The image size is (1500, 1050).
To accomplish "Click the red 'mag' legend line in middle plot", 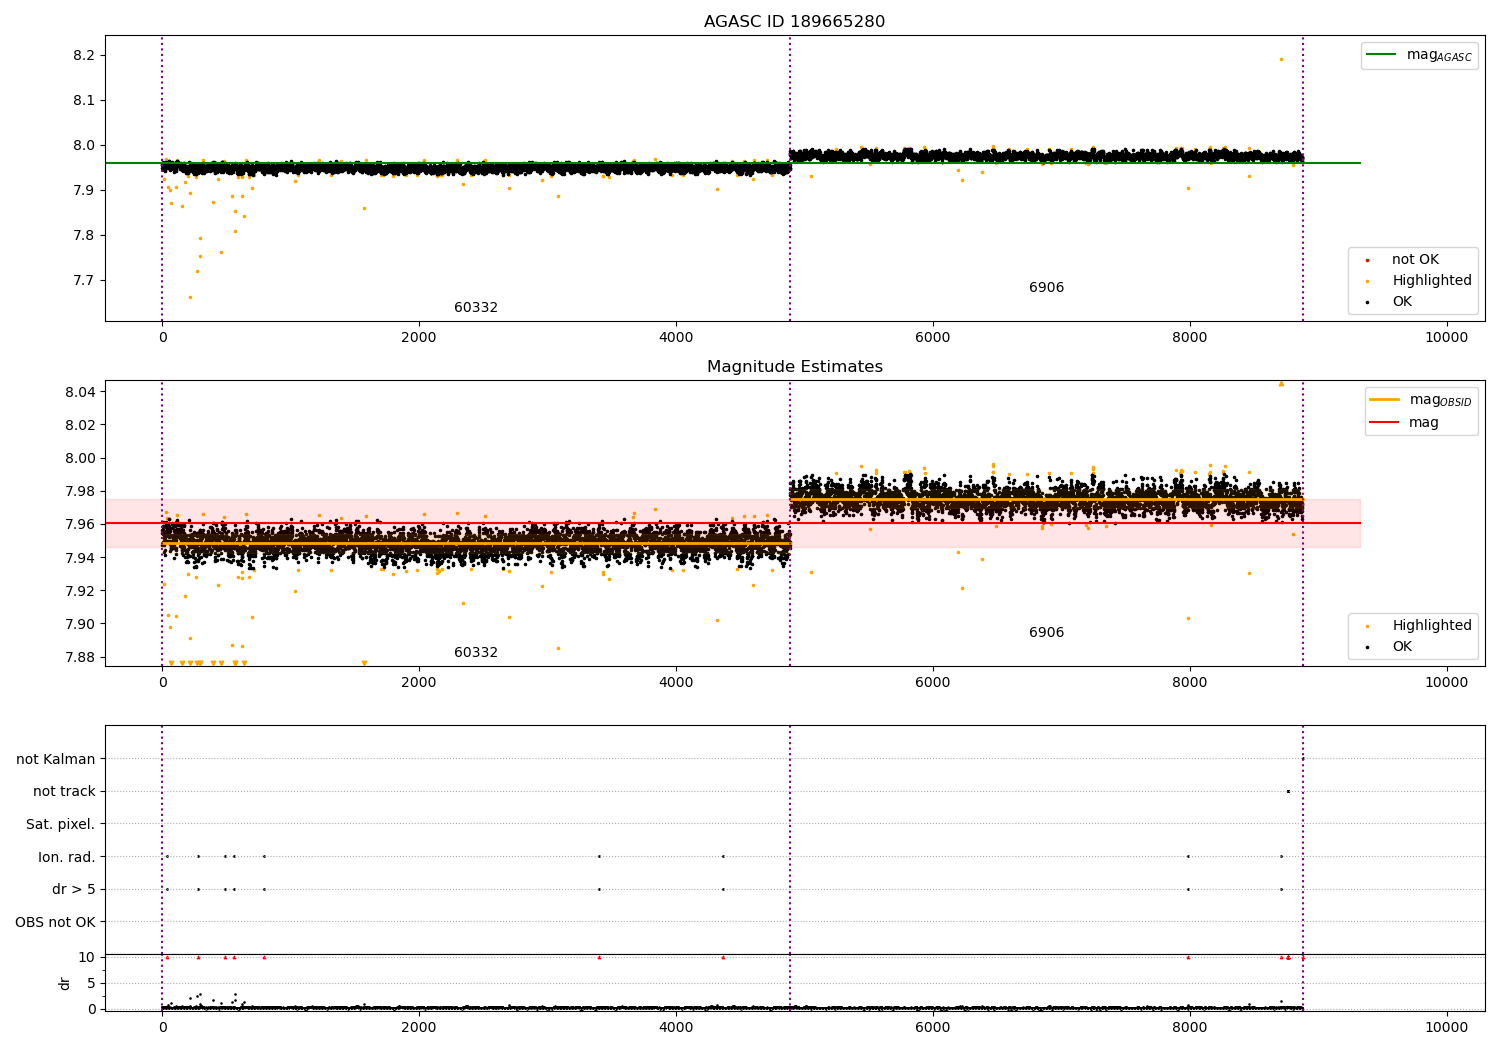I will click(1385, 423).
